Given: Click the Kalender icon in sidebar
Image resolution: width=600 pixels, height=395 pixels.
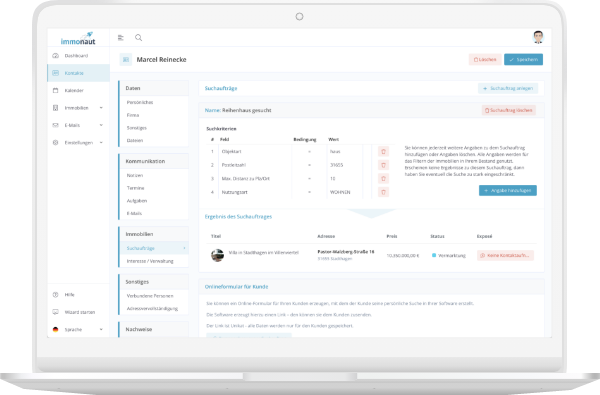Looking at the screenshot, I should pos(55,90).
